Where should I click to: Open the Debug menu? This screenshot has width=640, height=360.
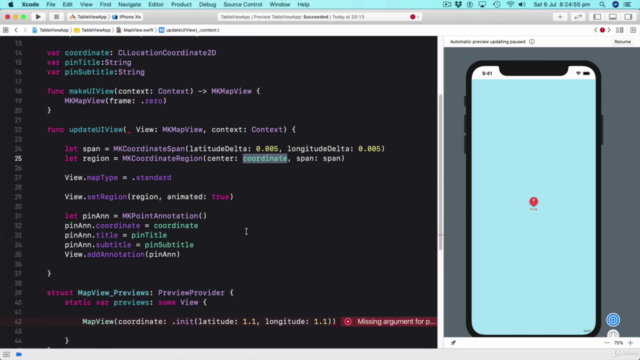pos(207,4)
